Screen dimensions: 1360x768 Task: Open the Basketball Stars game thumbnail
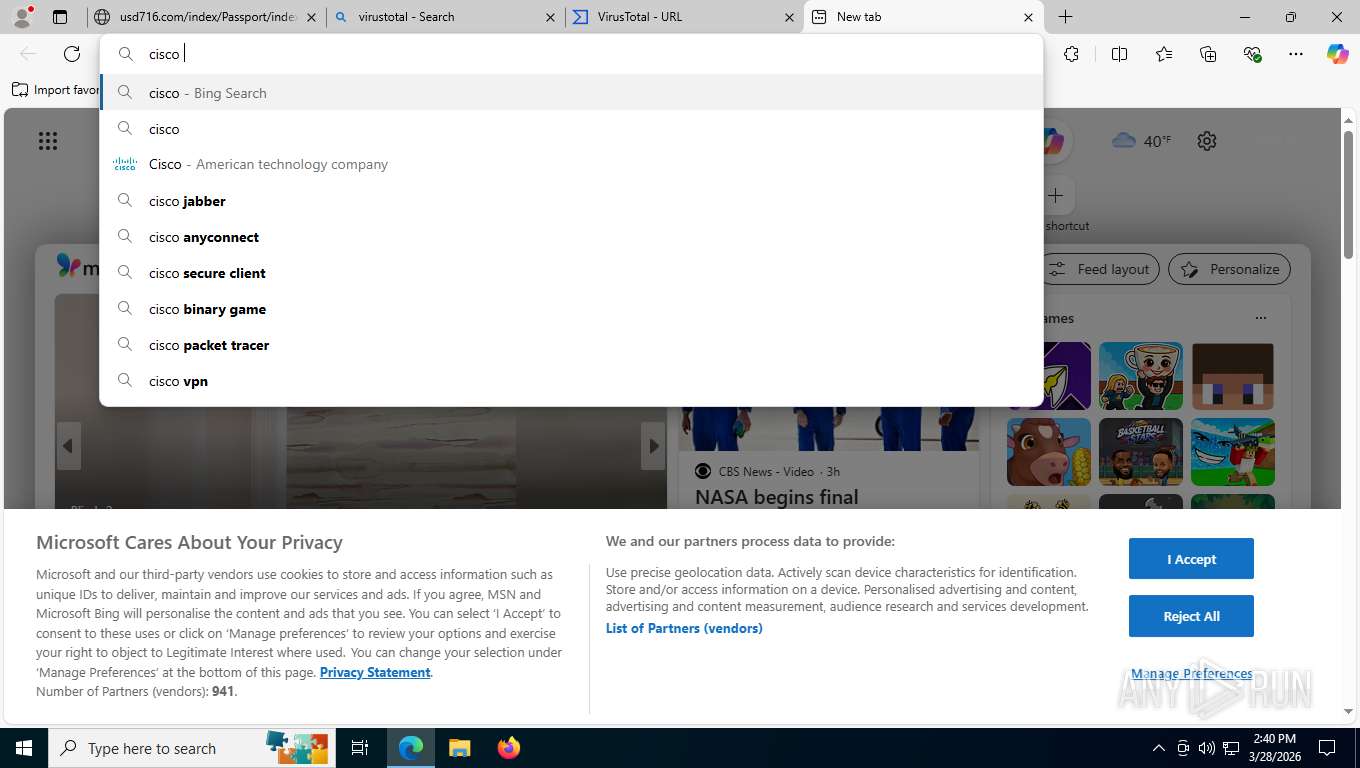pyautogui.click(x=1141, y=452)
